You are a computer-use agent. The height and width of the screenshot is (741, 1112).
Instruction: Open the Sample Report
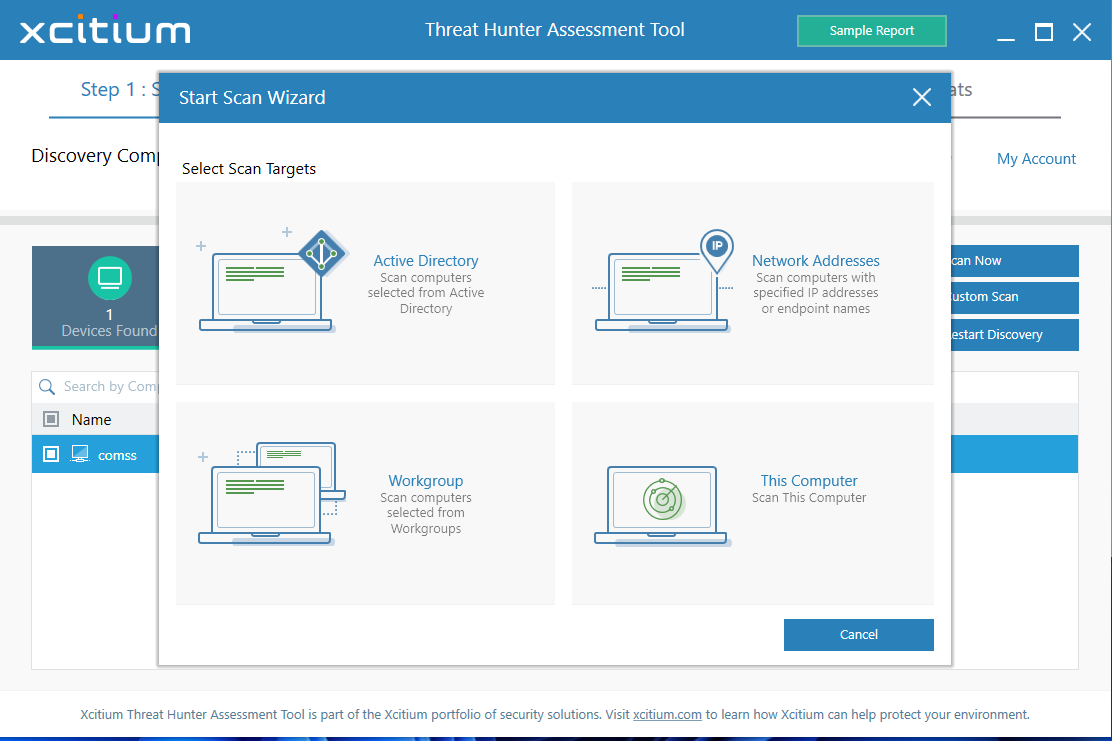coord(872,30)
